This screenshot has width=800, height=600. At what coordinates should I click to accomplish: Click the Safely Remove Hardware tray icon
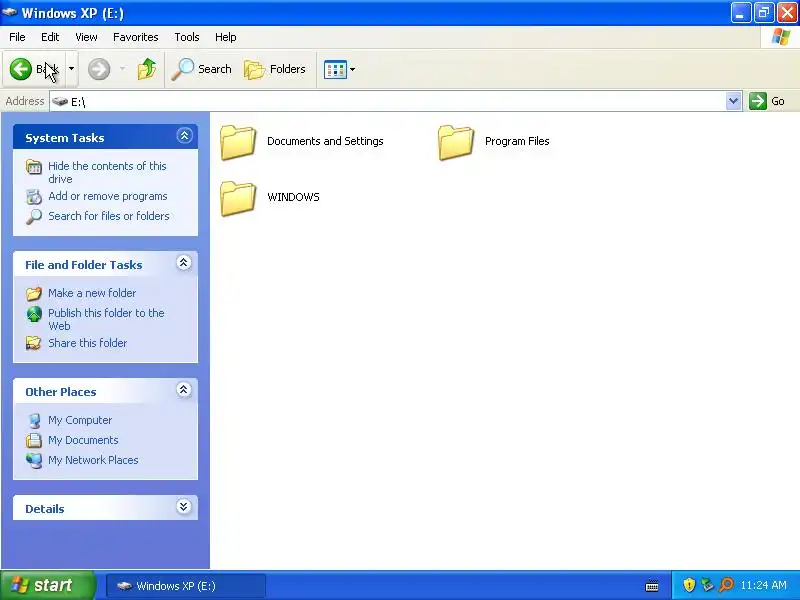click(x=707, y=585)
